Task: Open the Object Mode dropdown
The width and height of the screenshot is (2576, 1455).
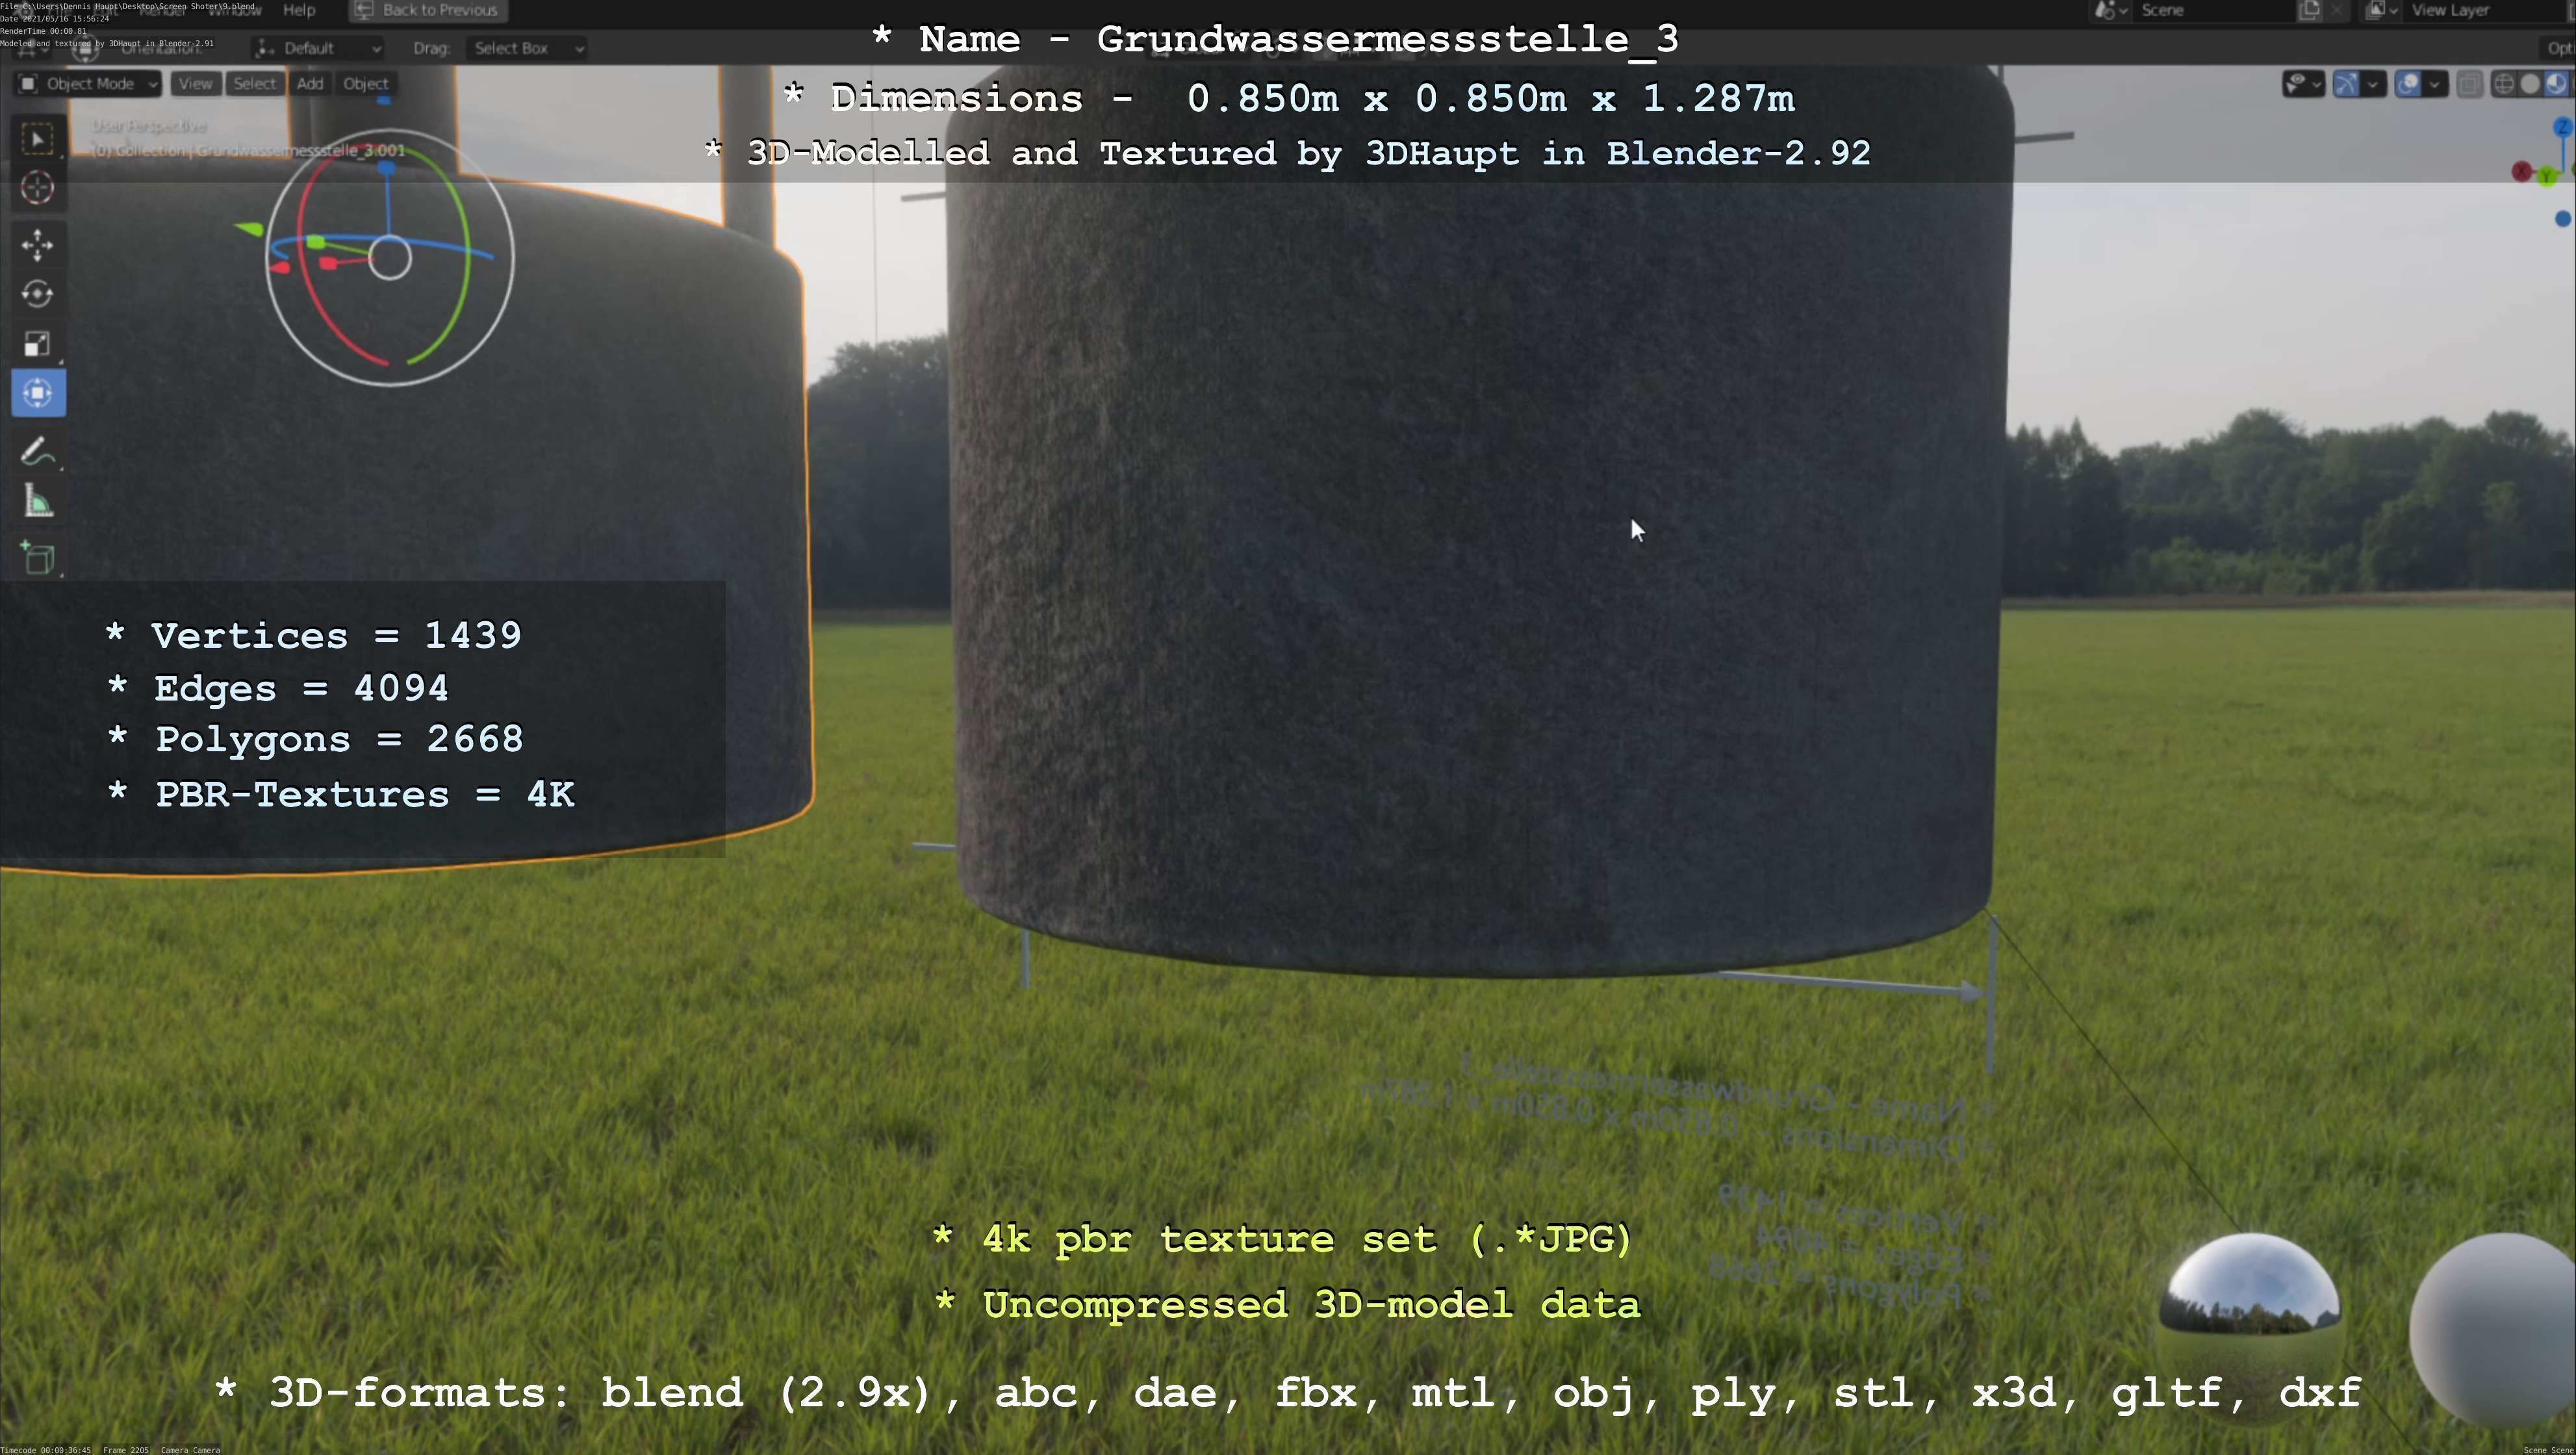Action: point(88,84)
